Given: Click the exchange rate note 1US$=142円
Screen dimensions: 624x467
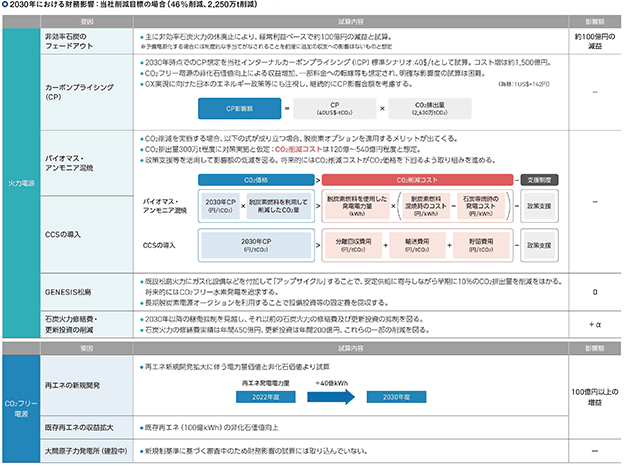Looking at the screenshot, I should coord(524,84).
